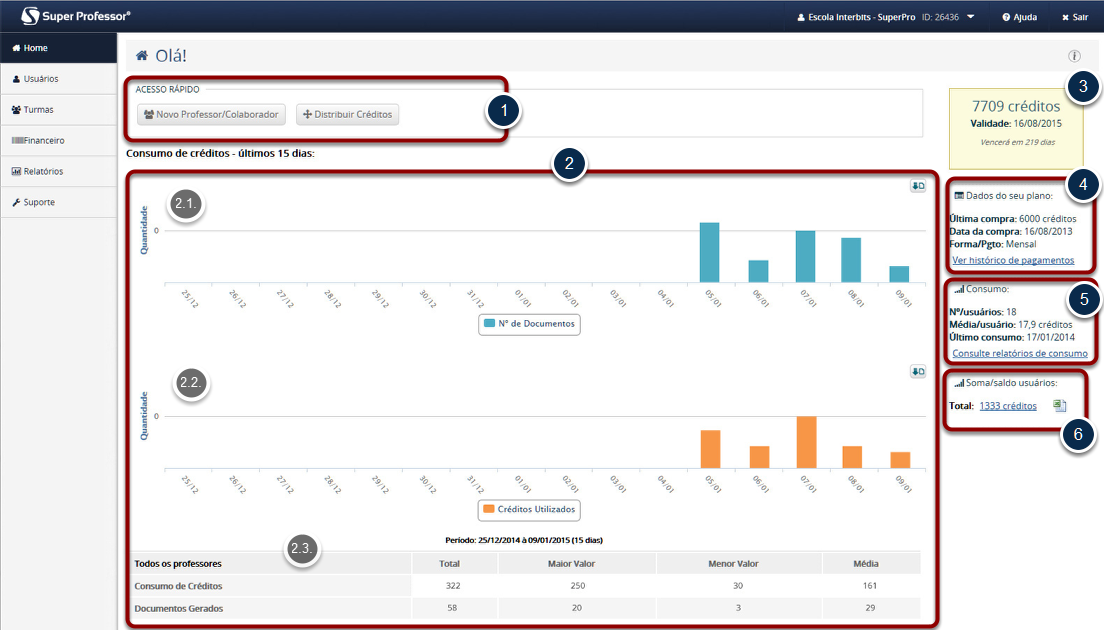This screenshot has height=630, width=1104.
Task: Click the tallest orange bar for 07/01
Action: pos(807,442)
